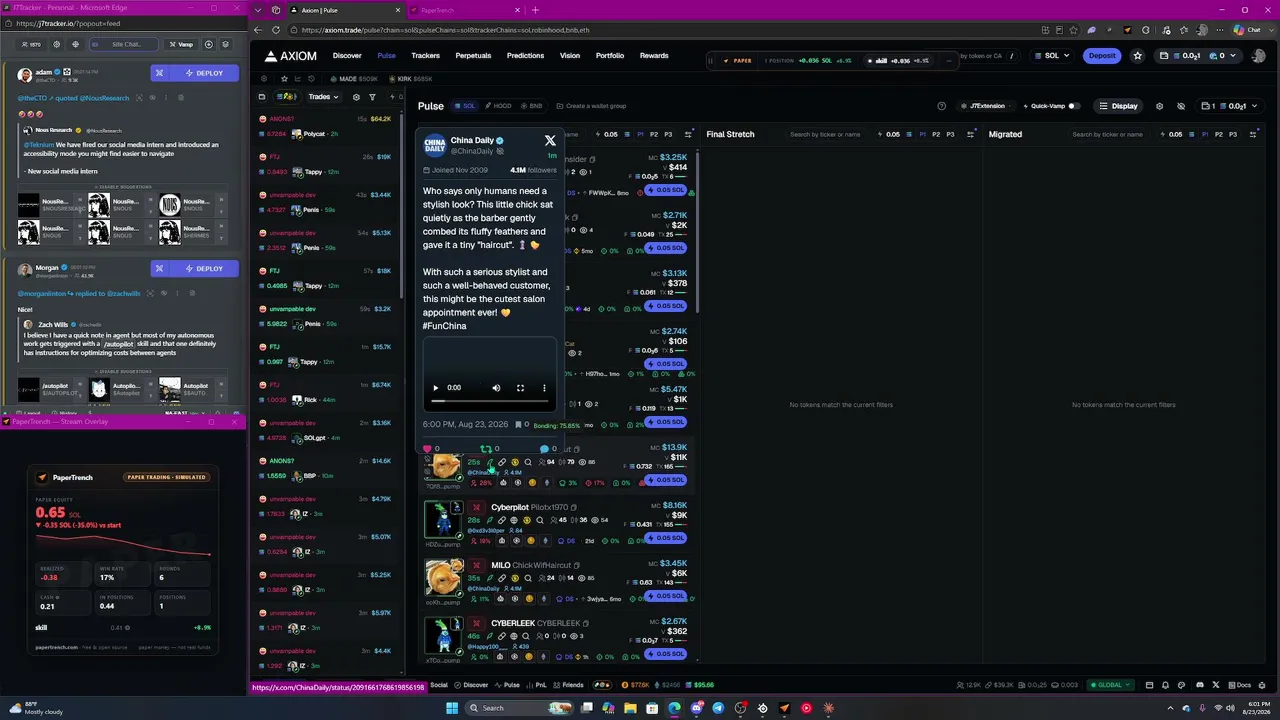Open the Final Stretch filter sliders icon
The height and width of the screenshot is (720, 1280).
[971, 134]
